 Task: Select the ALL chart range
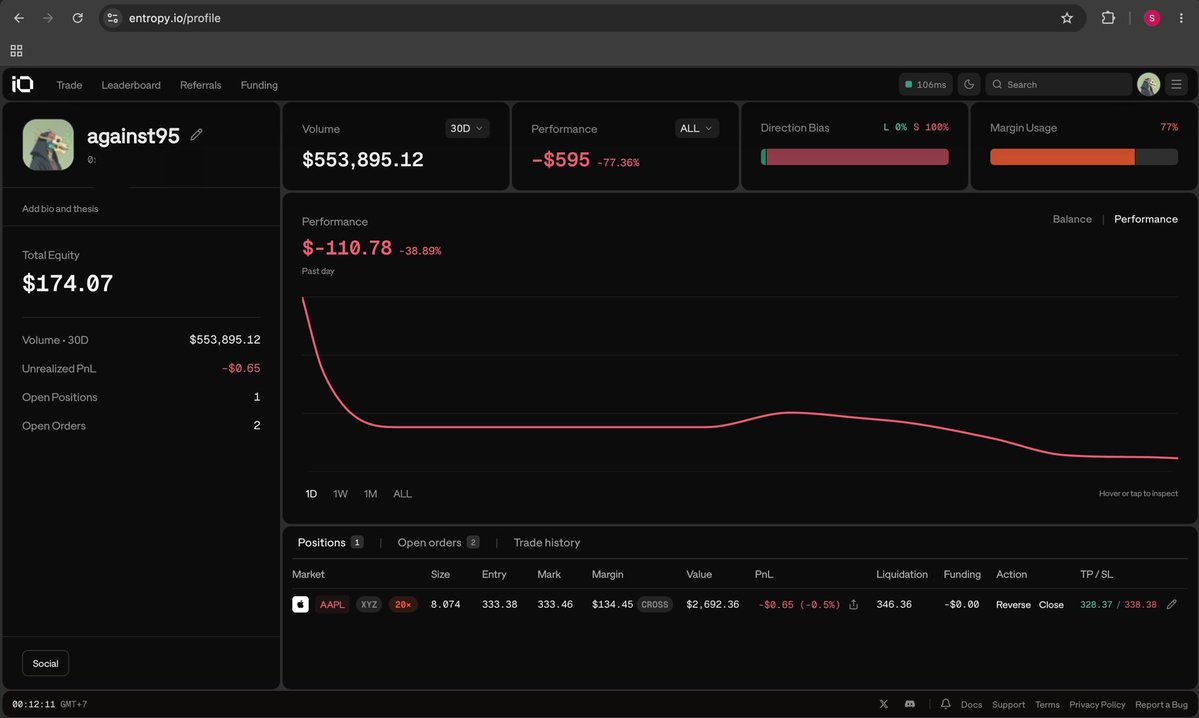pos(402,494)
